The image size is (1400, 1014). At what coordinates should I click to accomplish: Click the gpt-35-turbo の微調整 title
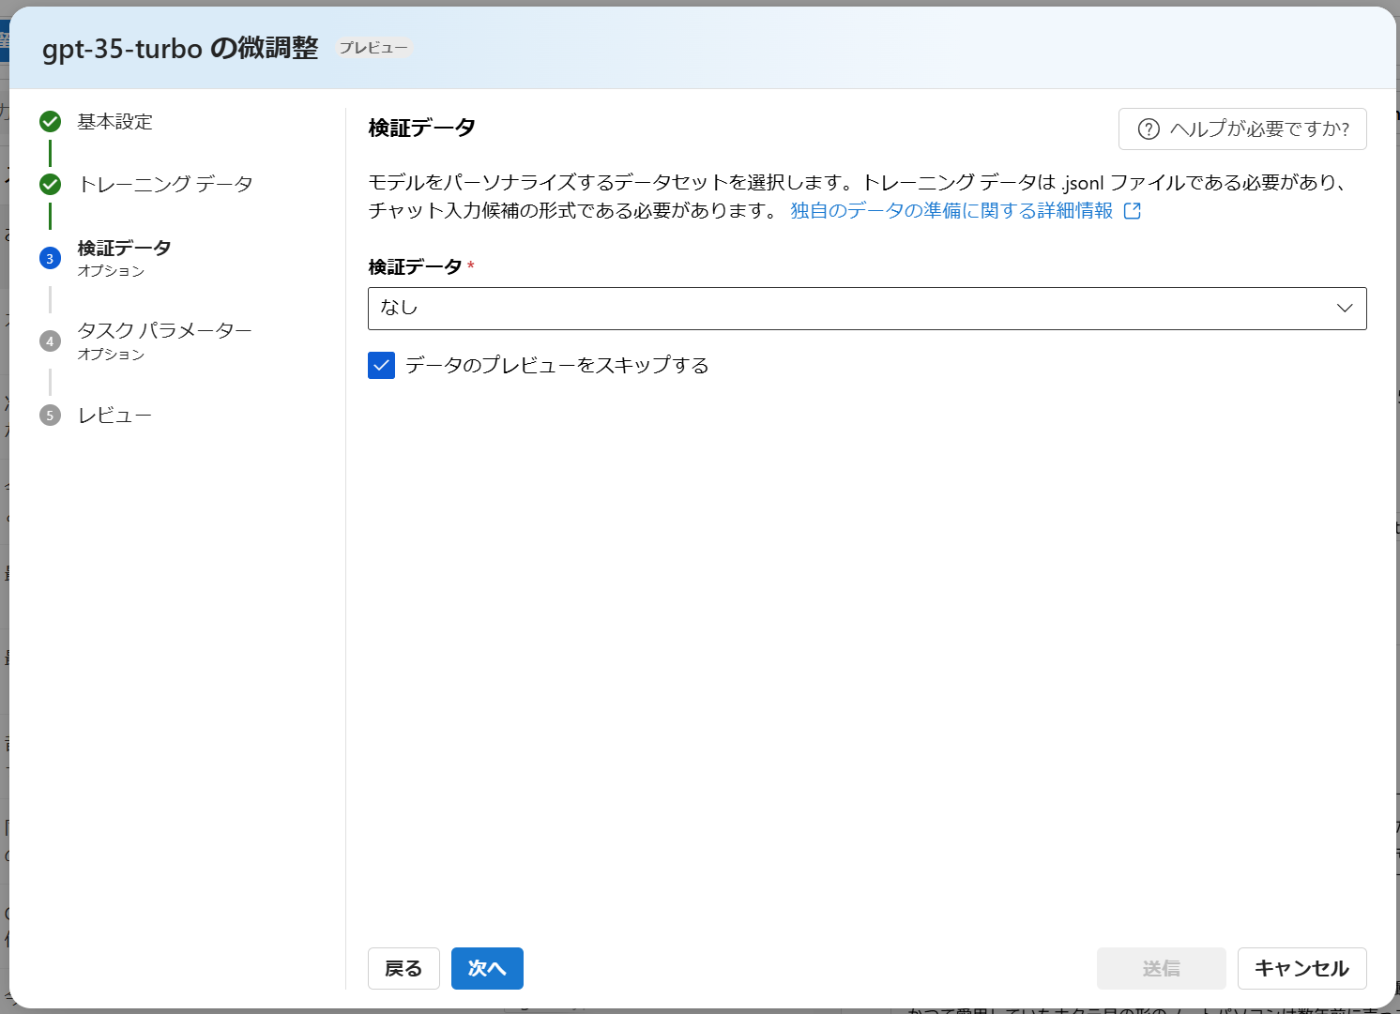tap(180, 48)
